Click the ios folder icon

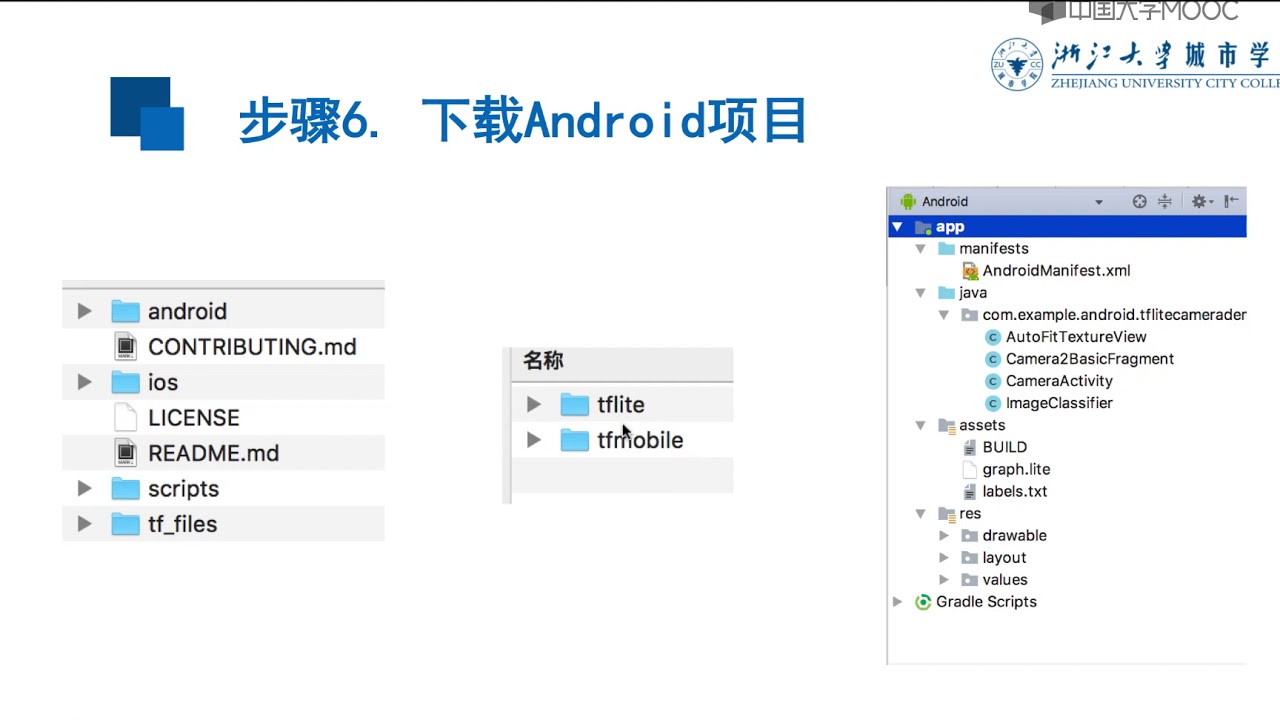[x=125, y=382]
